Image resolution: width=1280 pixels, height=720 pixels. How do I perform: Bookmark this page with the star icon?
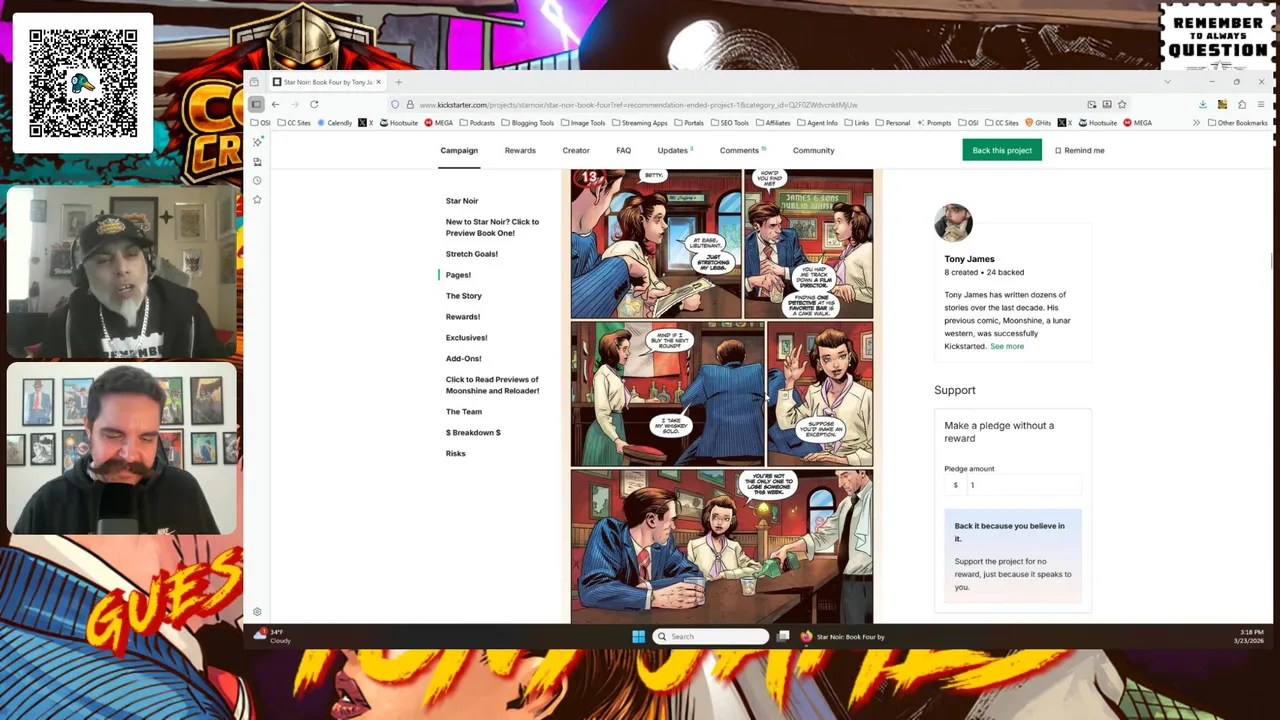(1122, 104)
